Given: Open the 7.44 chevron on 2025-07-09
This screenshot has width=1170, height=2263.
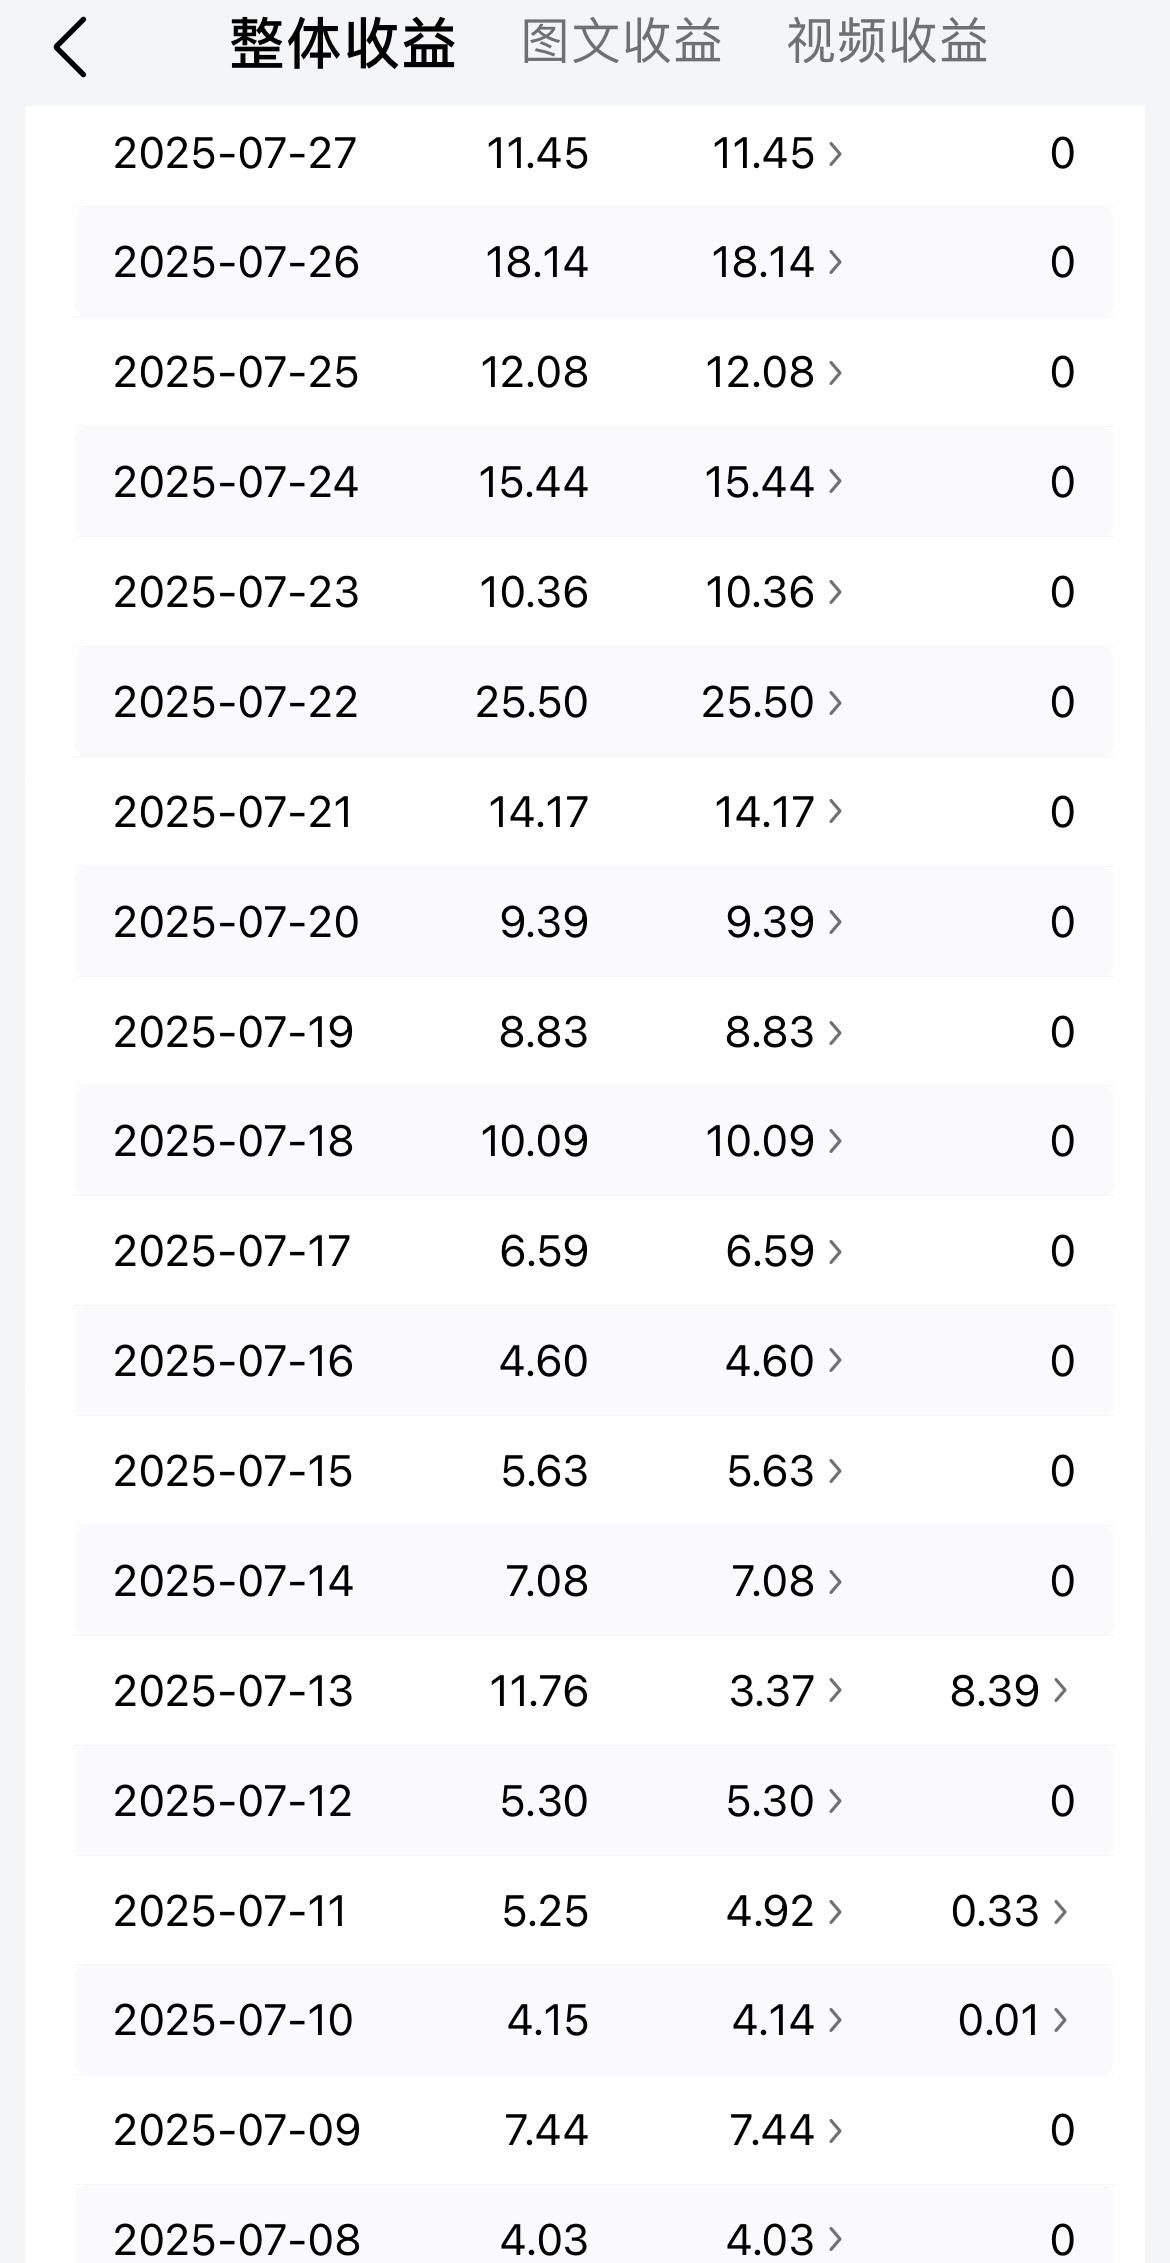Looking at the screenshot, I should [835, 2129].
